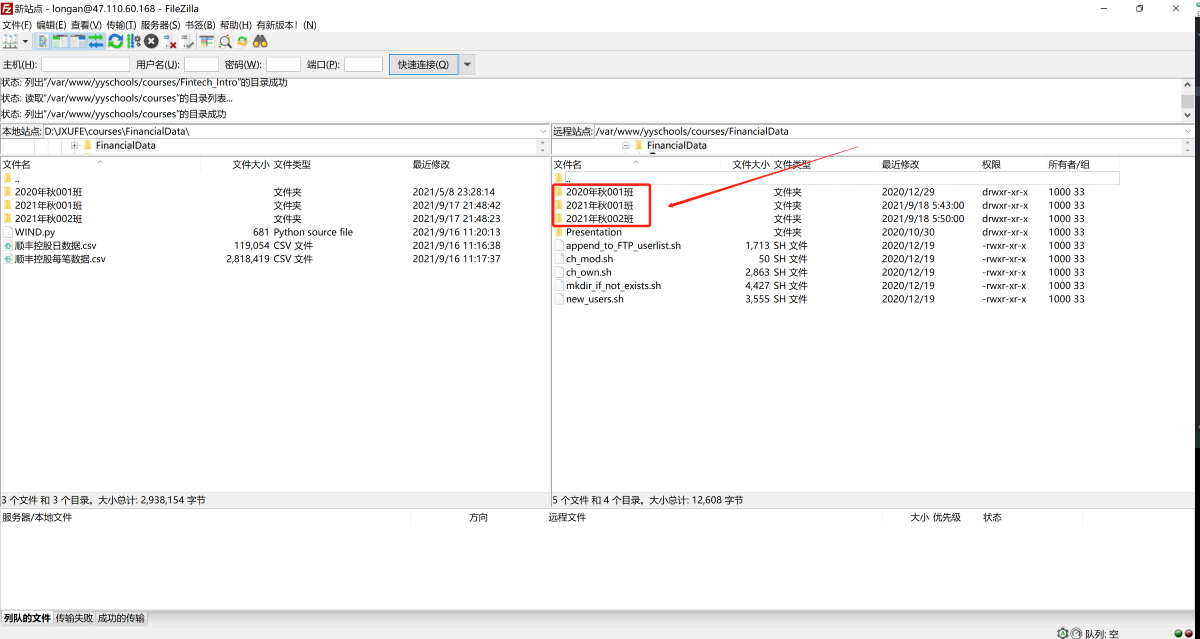Screen dimensions: 1200x639
Task: Open the 服务器(S) menu
Action: [x=160, y=24]
